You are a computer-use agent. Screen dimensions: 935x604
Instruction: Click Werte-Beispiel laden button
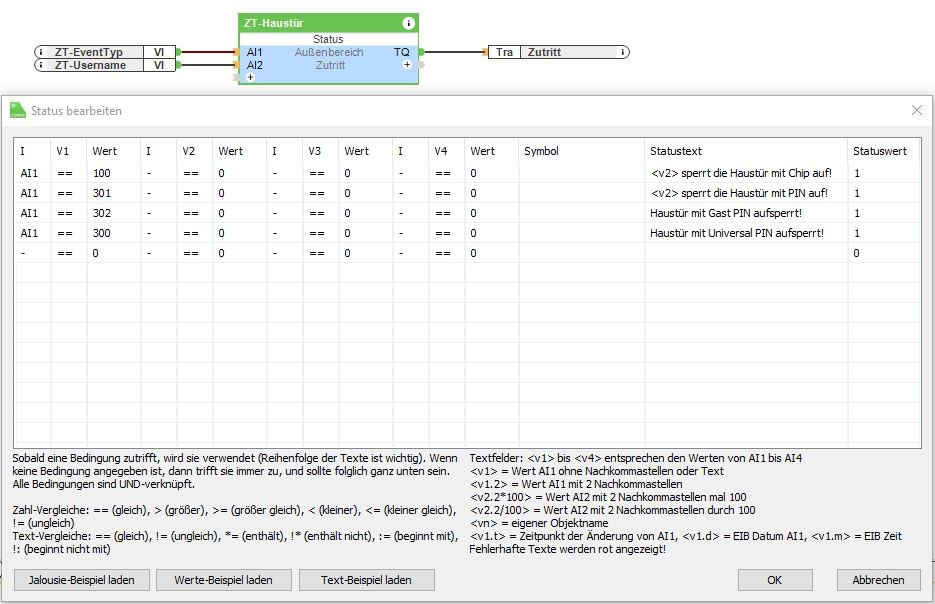[x=224, y=580]
